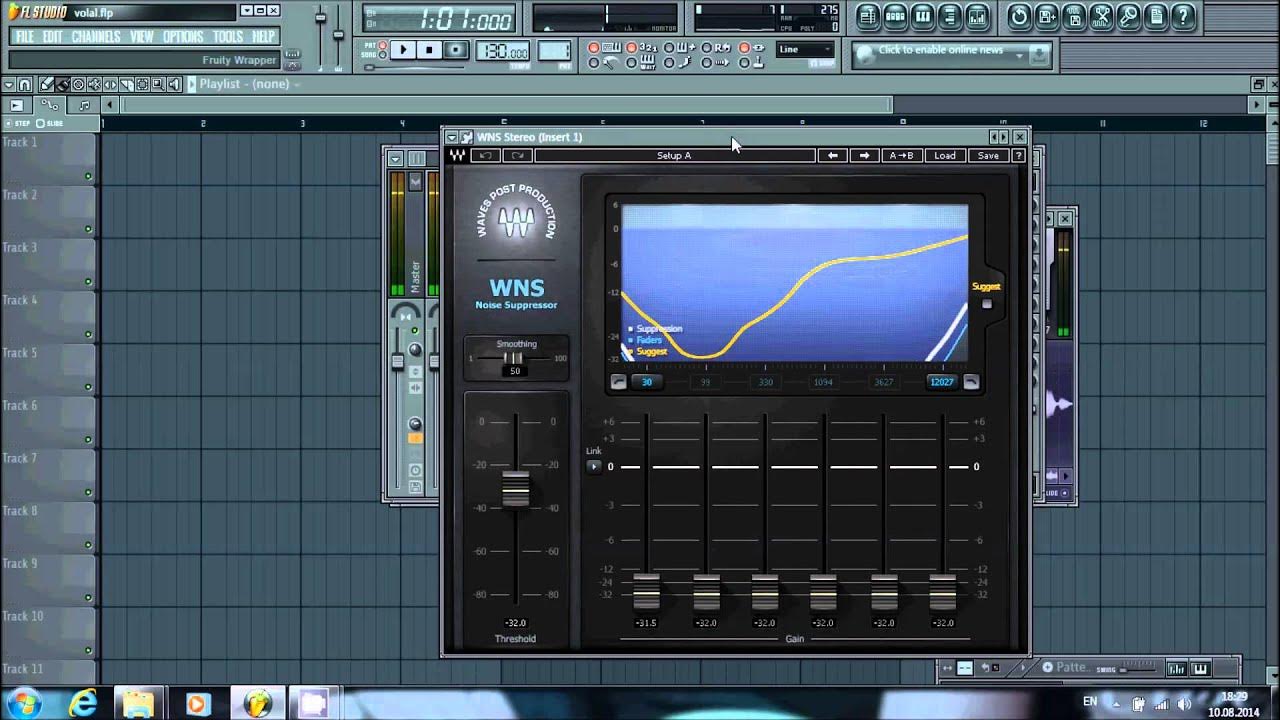The image size is (1280, 720).
Task: Open the playlist options menu arrow
Action: pyautogui.click(x=9, y=85)
